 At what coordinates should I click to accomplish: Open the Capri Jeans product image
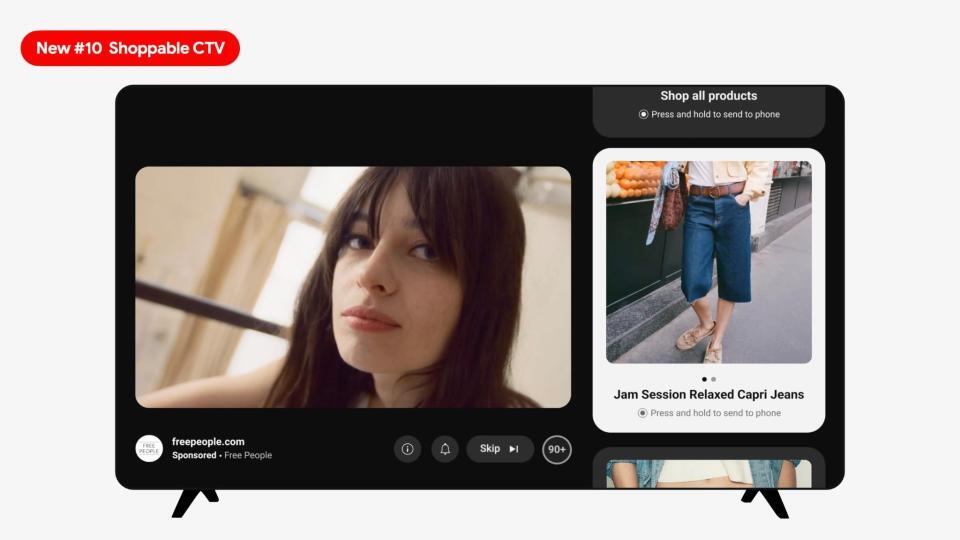(x=709, y=262)
